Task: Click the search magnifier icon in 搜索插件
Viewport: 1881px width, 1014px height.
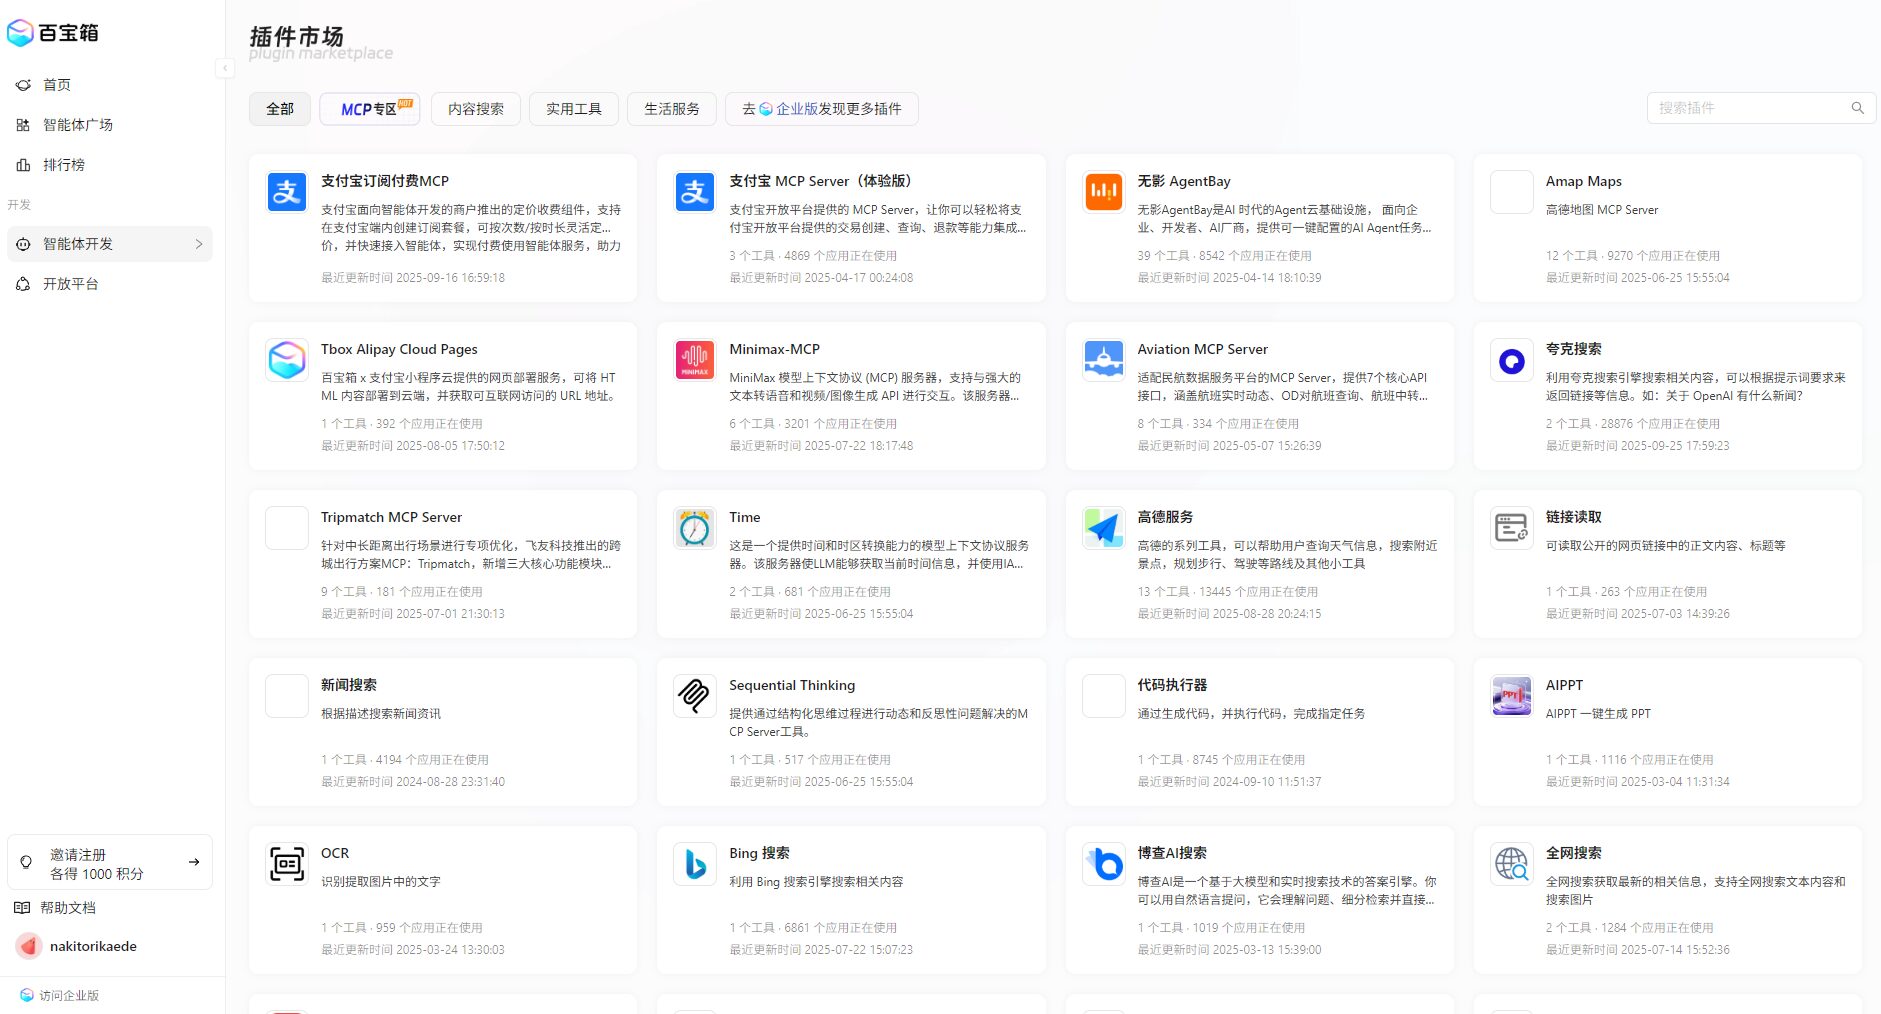Action: coord(1857,108)
